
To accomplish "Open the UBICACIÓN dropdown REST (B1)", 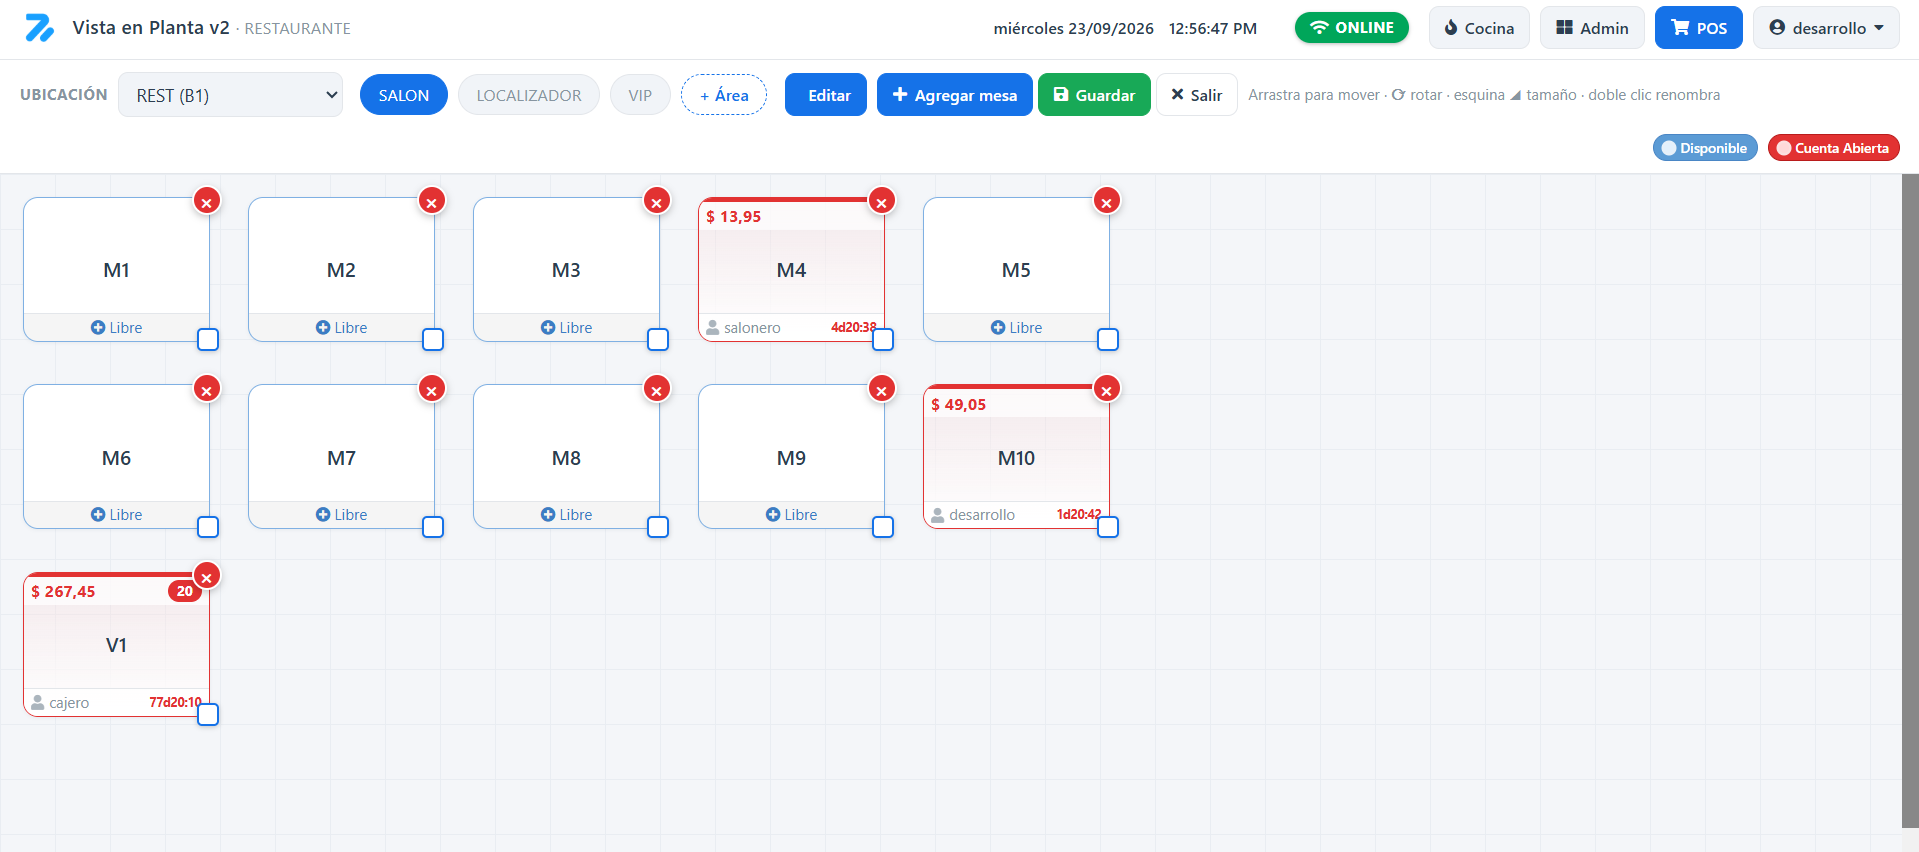I will click(x=230, y=95).
